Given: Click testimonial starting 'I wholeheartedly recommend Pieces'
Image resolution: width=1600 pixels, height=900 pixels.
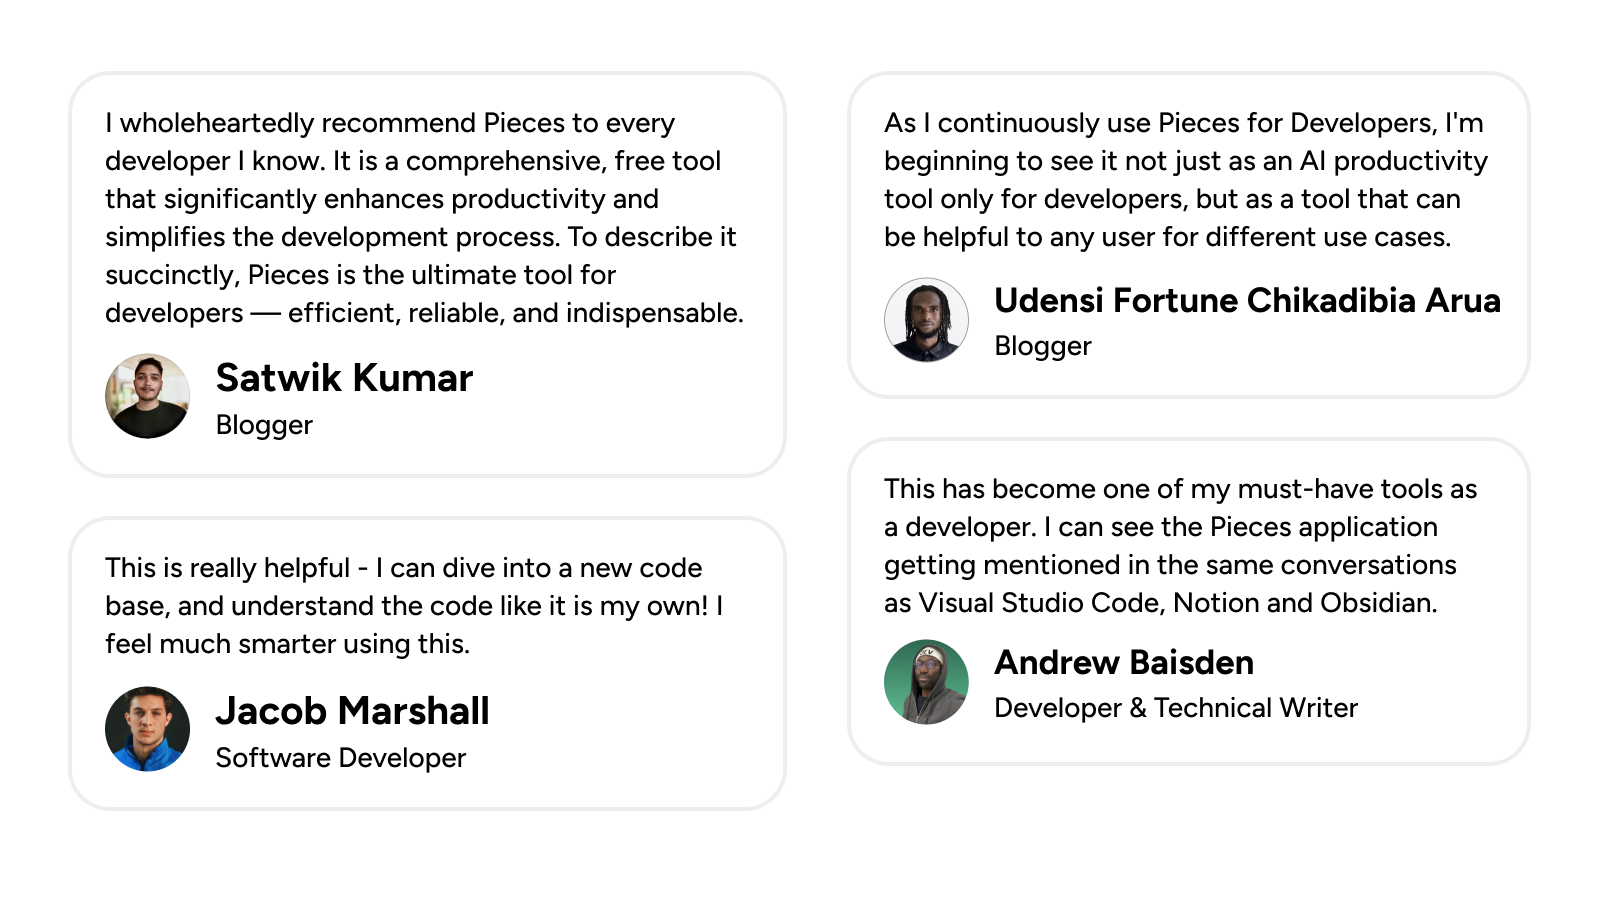Looking at the screenshot, I should [x=424, y=218].
